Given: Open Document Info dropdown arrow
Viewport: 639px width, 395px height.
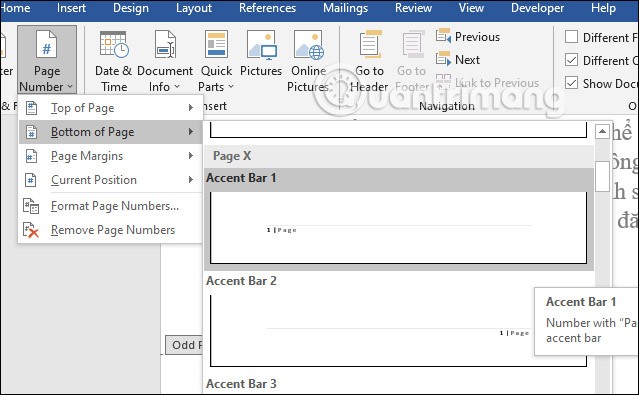Looking at the screenshot, I should click(177, 86).
